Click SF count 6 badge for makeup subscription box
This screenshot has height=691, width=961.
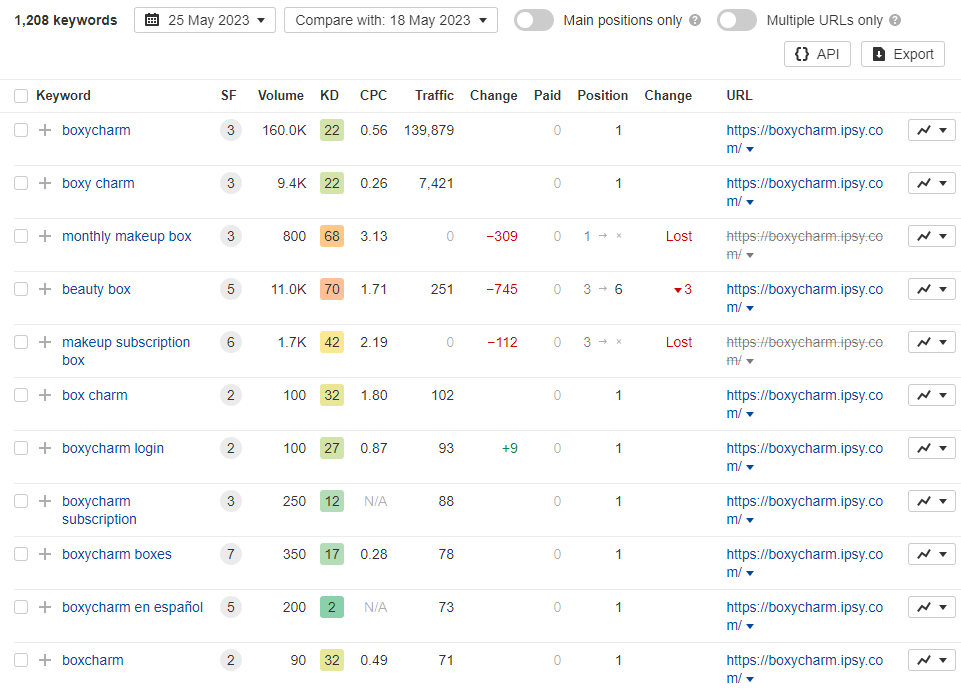point(231,342)
